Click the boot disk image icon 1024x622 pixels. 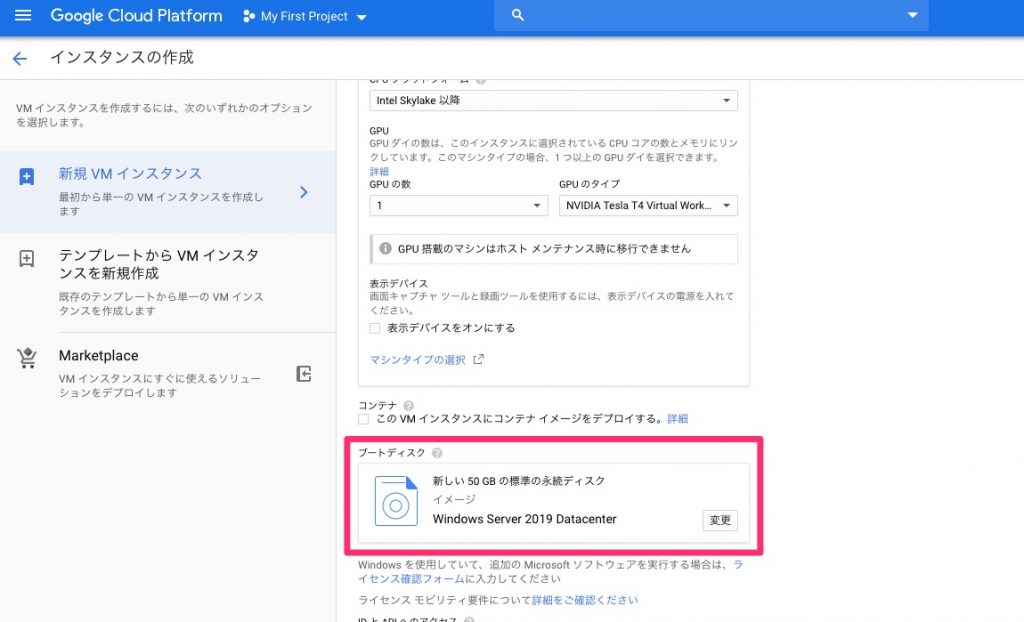395,501
